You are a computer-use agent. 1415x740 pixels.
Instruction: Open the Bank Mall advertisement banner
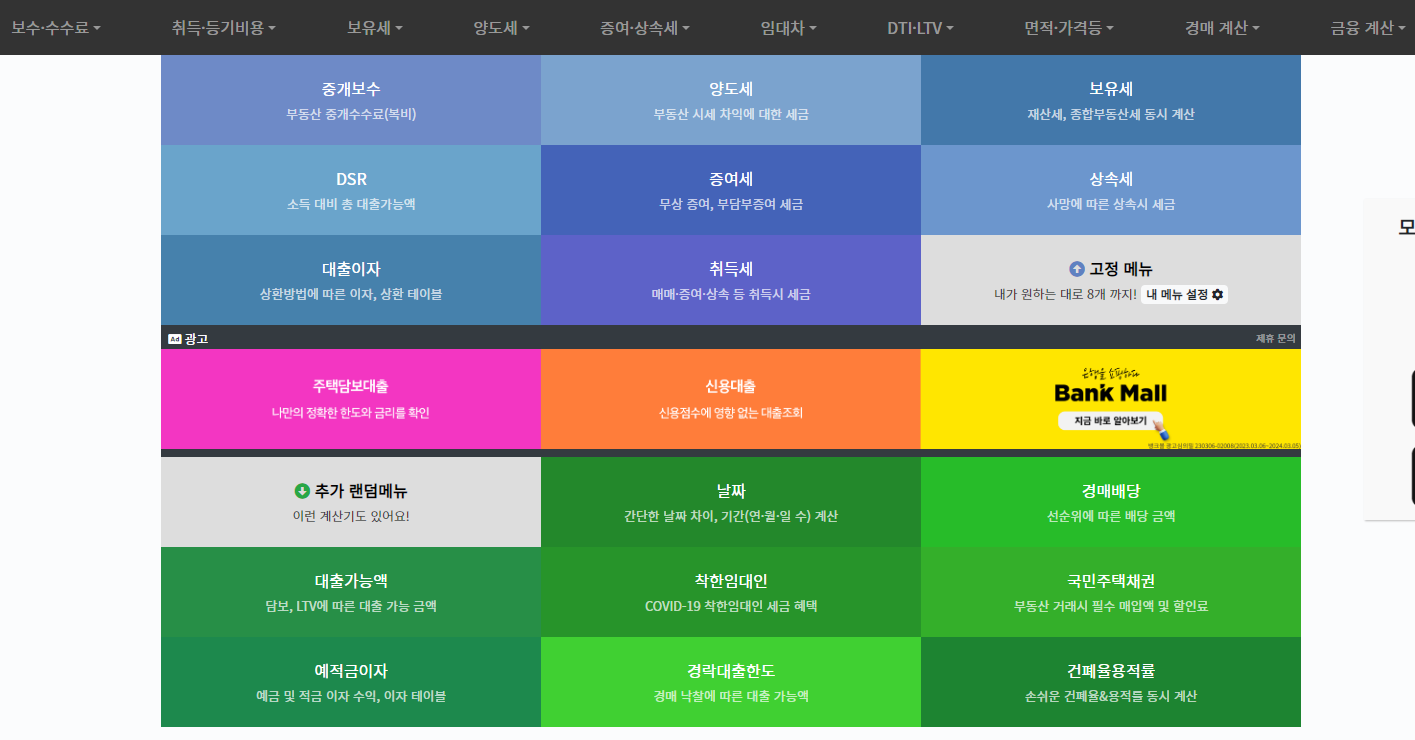(1110, 399)
